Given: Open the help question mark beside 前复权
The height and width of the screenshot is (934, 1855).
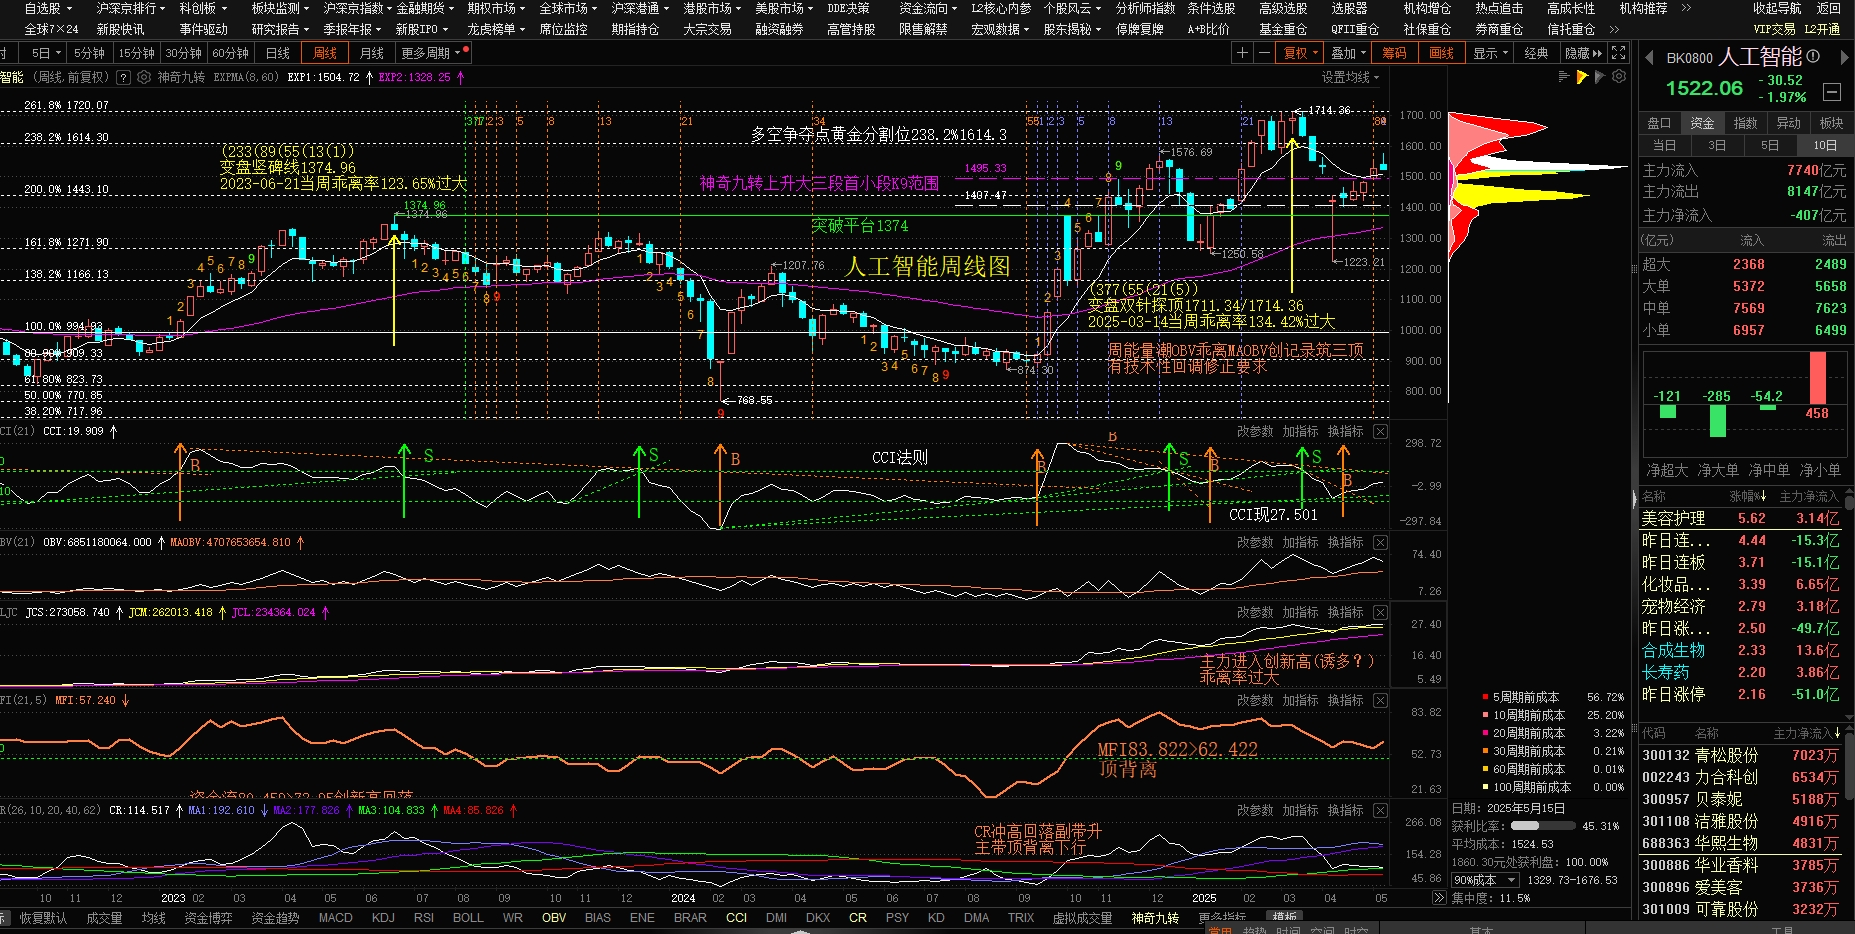Looking at the screenshot, I should (123, 77).
